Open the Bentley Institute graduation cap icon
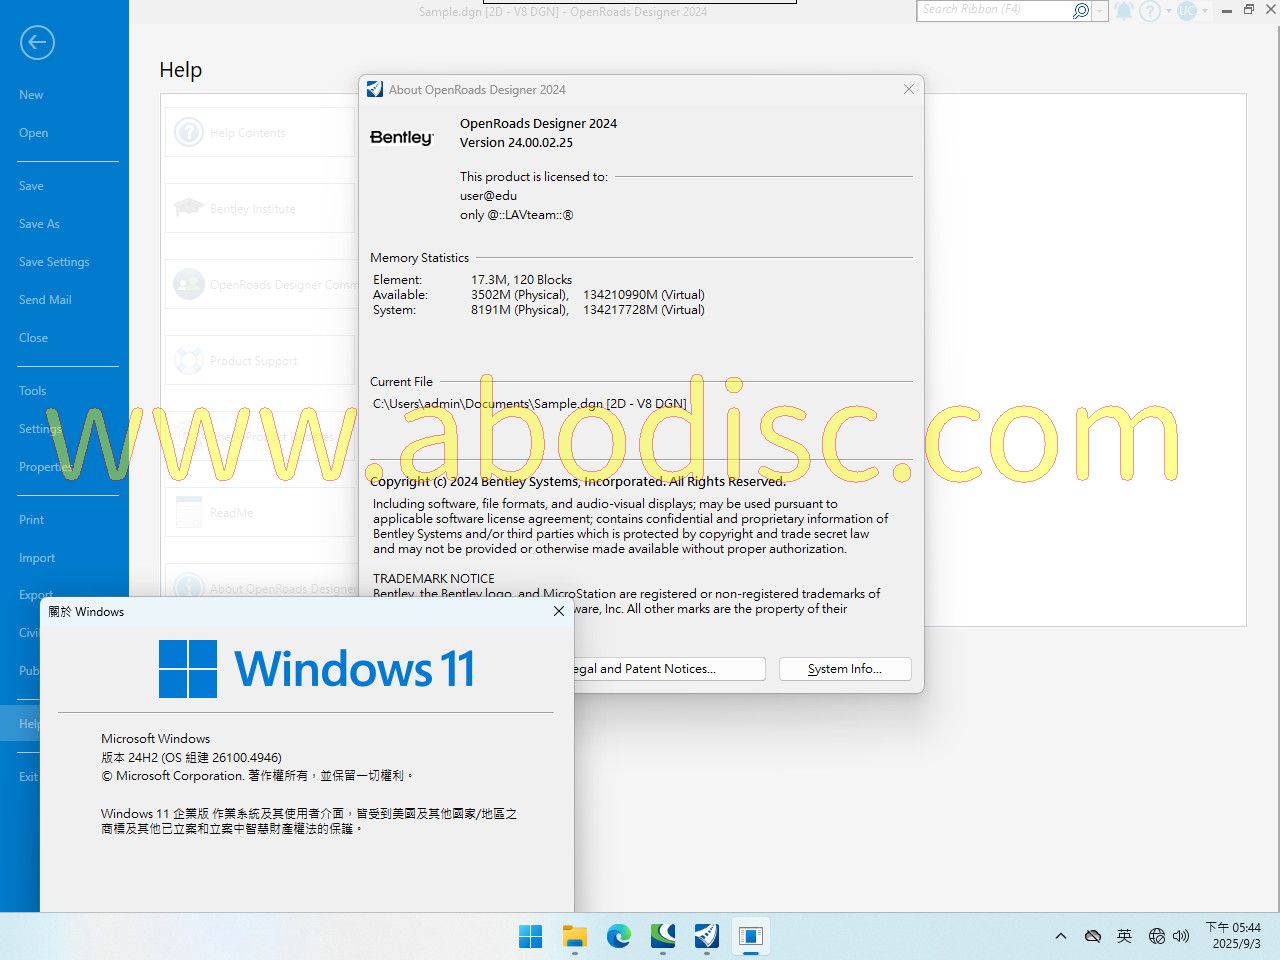The width and height of the screenshot is (1280, 960). click(x=189, y=208)
